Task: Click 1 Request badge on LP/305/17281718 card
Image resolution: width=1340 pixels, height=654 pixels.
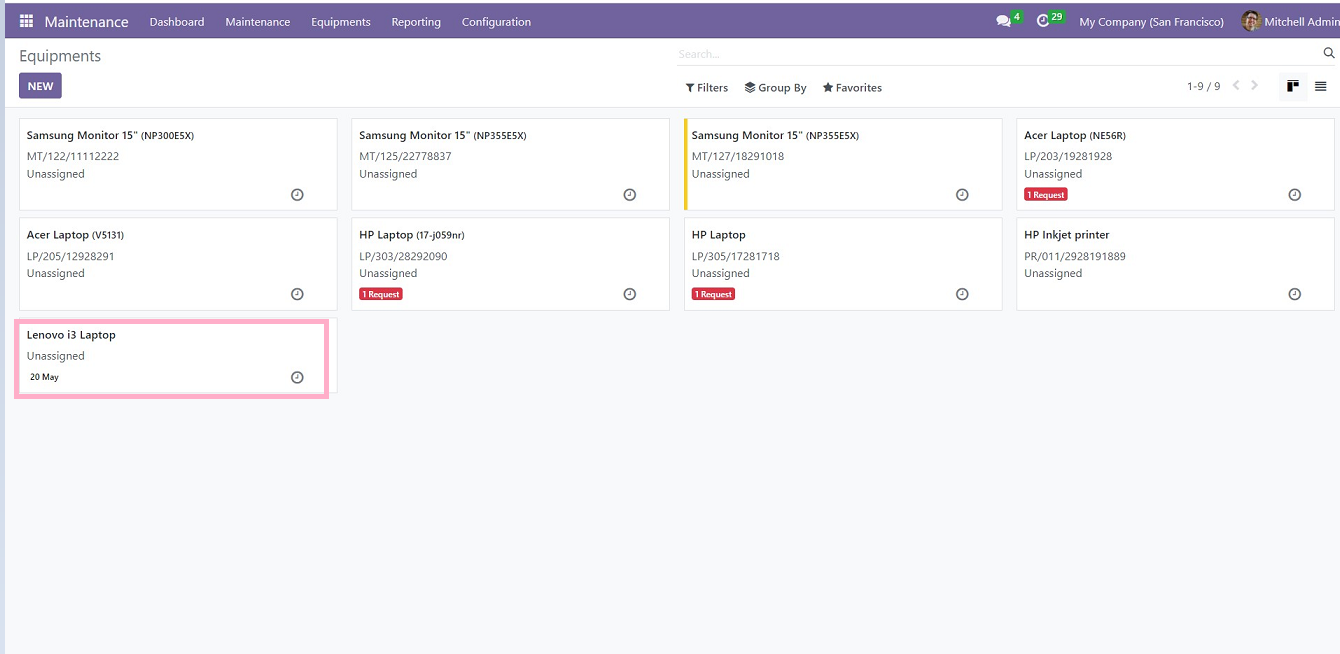Action: point(713,294)
